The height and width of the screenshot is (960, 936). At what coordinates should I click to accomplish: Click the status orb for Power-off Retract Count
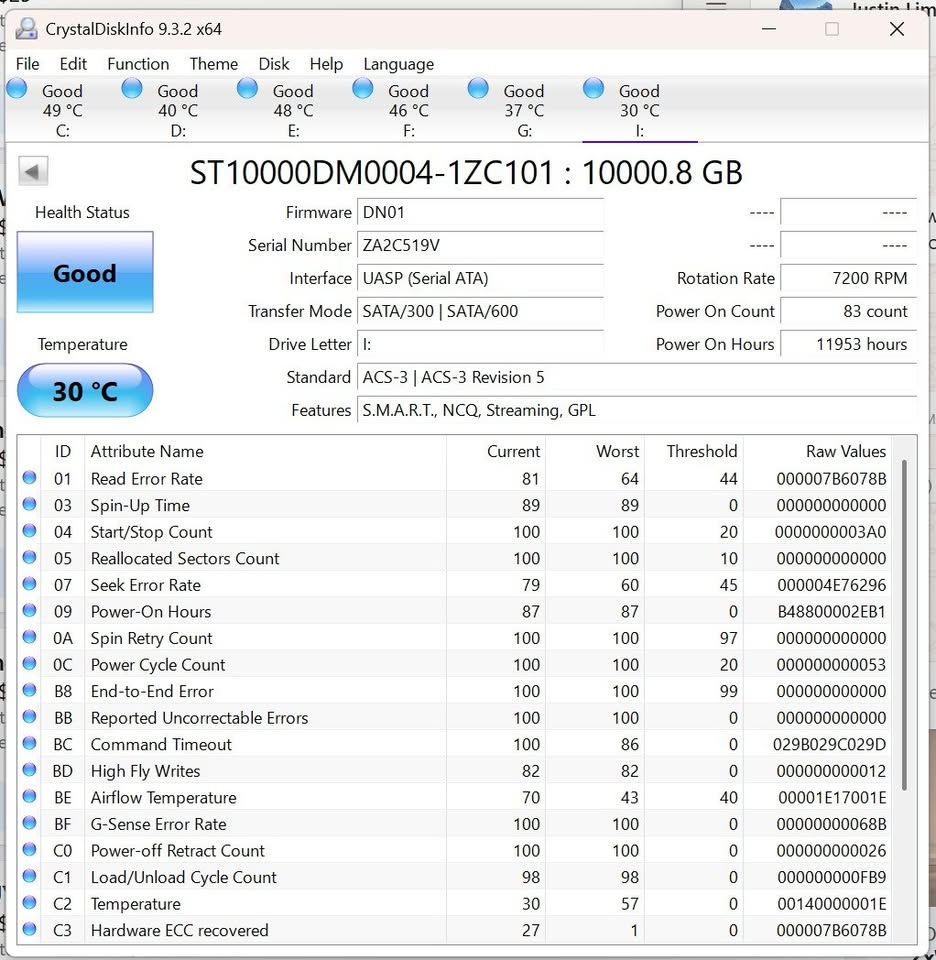29,849
